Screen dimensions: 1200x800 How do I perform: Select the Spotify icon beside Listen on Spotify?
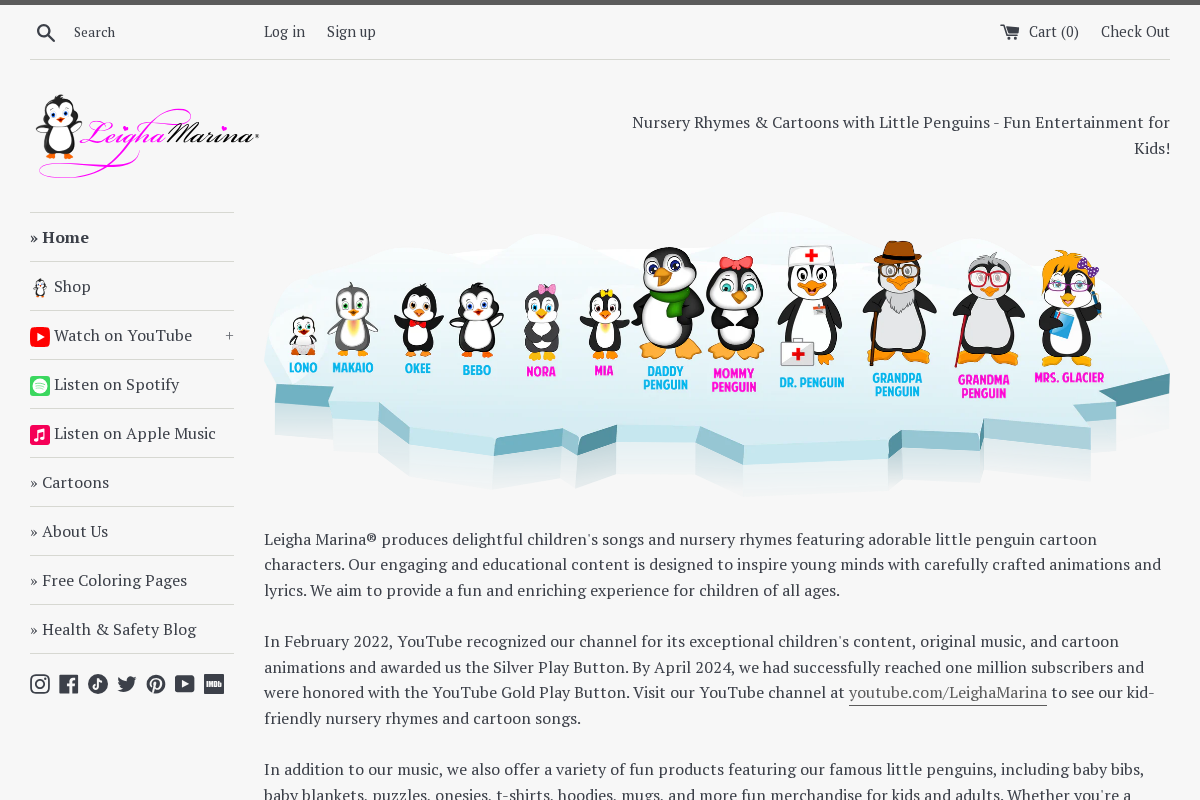point(40,385)
